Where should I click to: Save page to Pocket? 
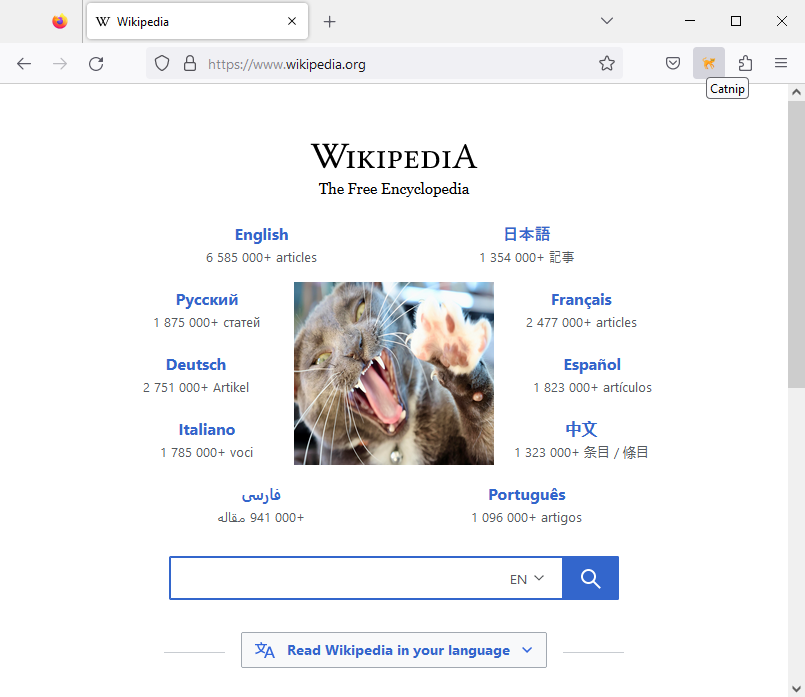[x=673, y=63]
